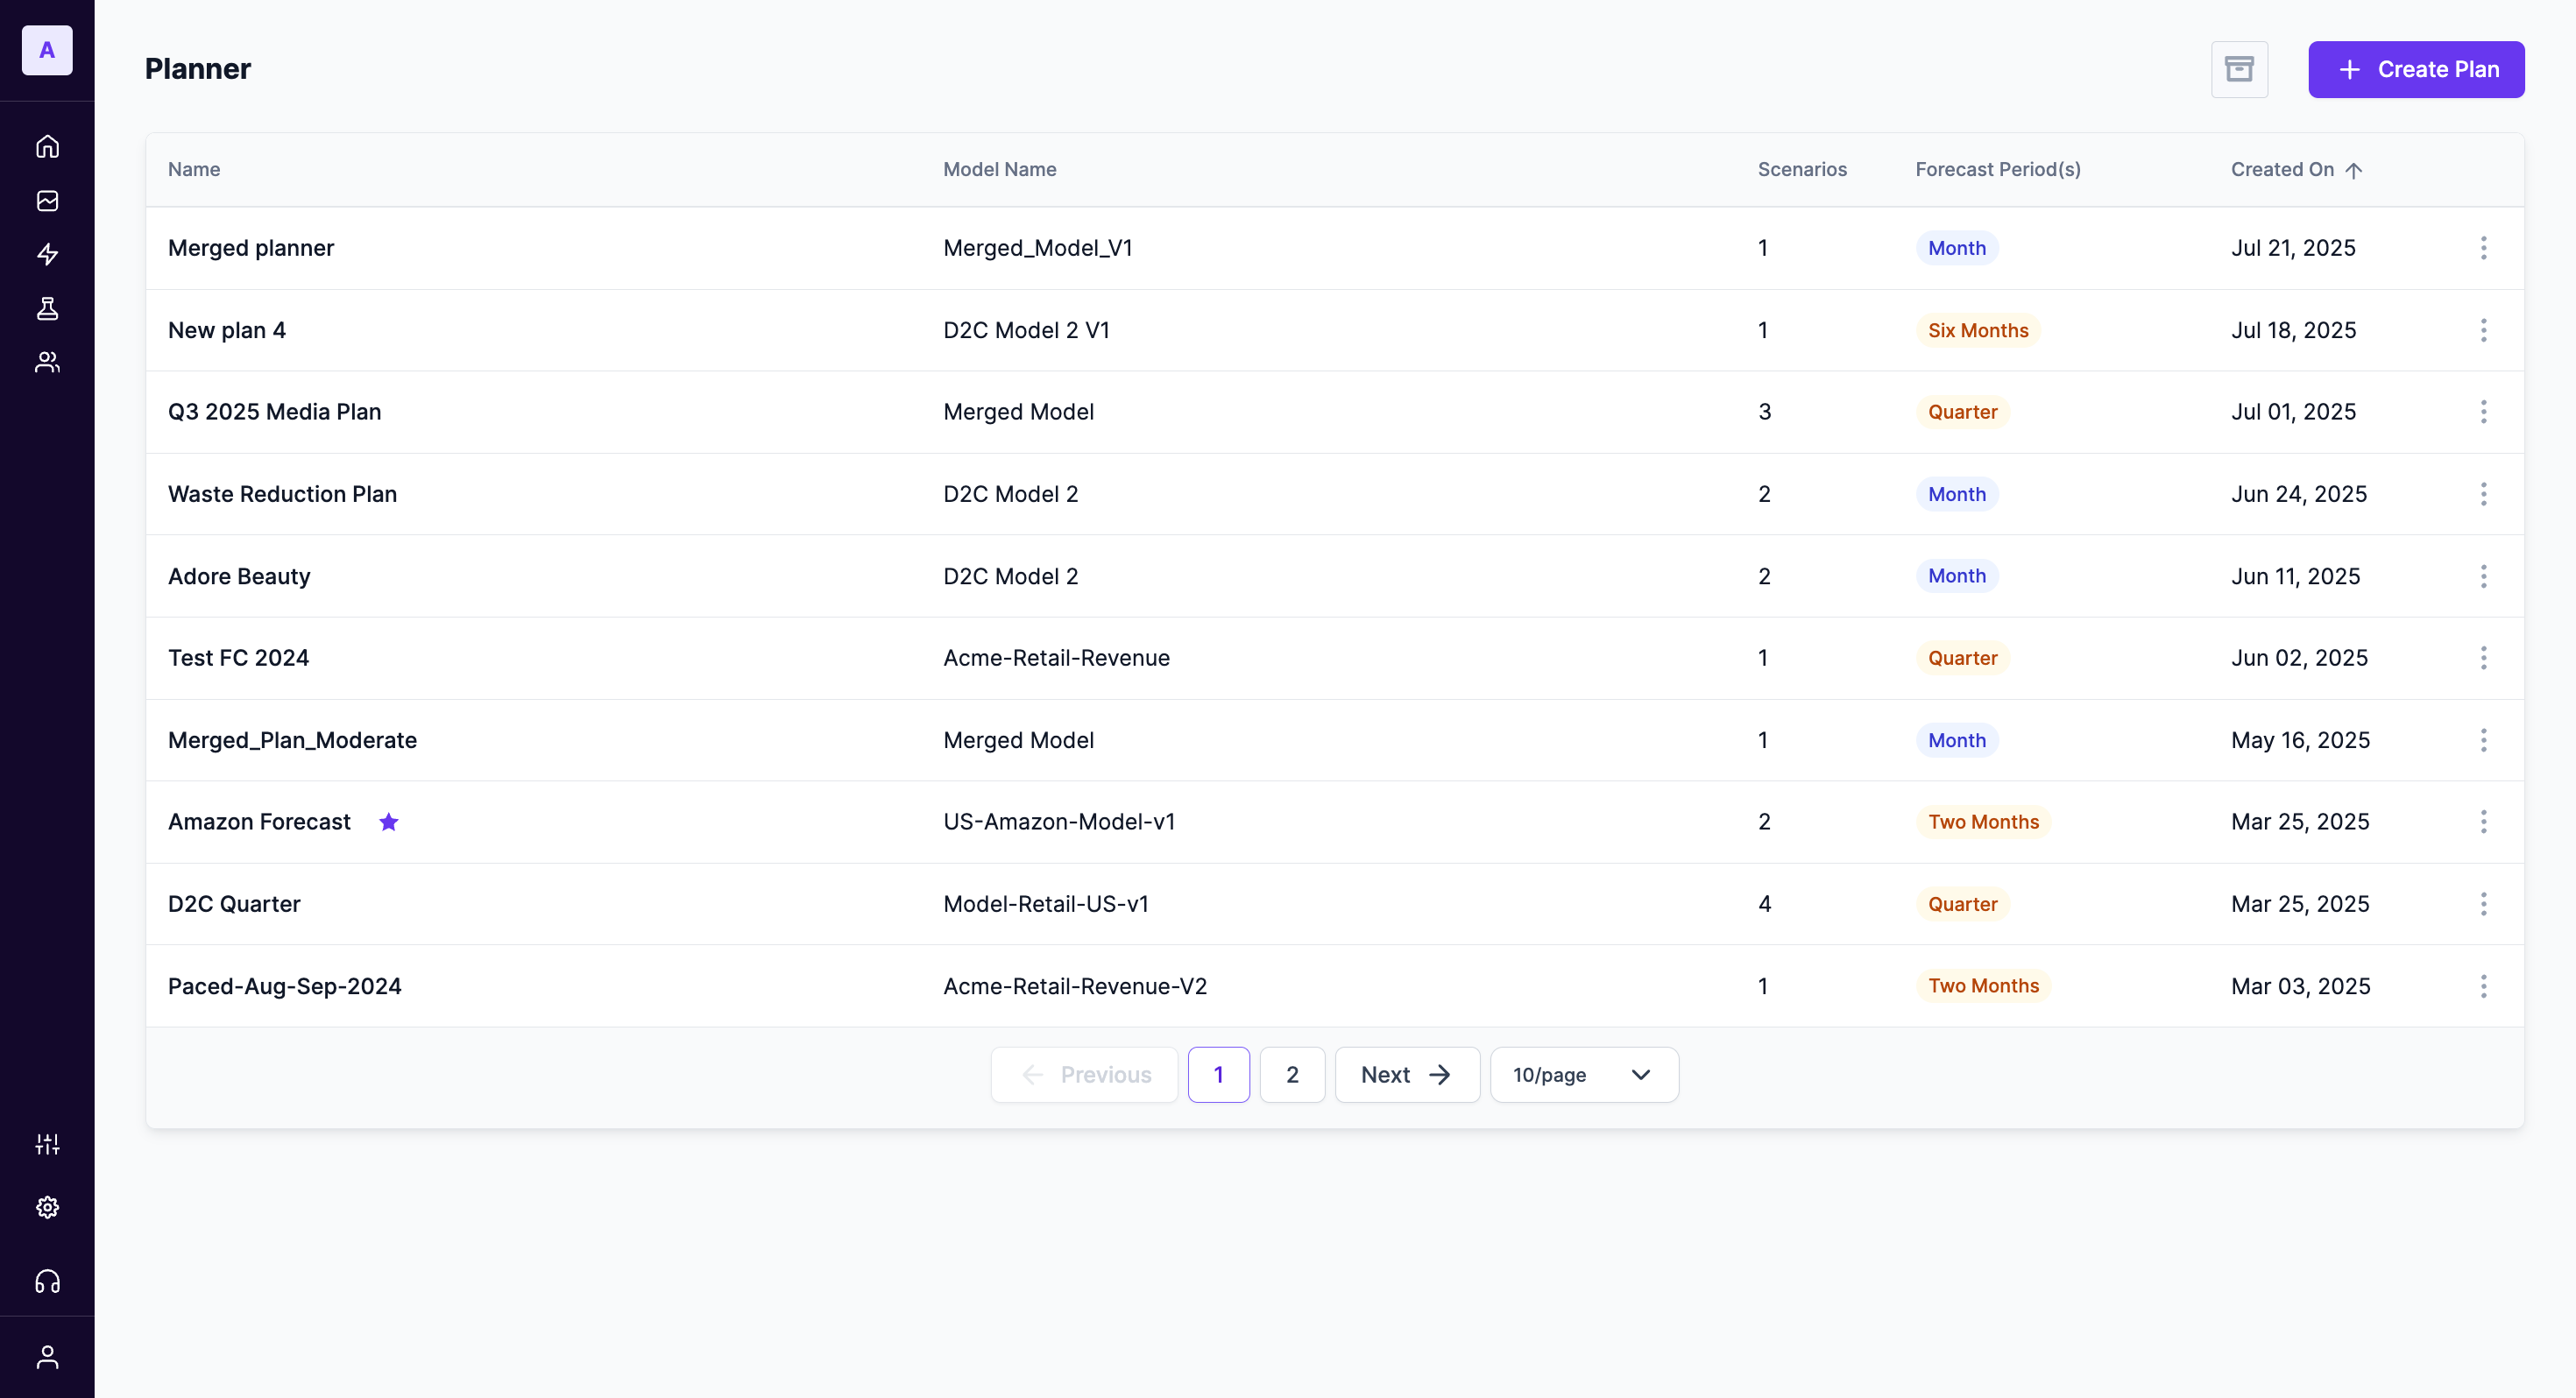2576x1398 pixels.
Task: Click the Create Plan button
Action: [2415, 69]
